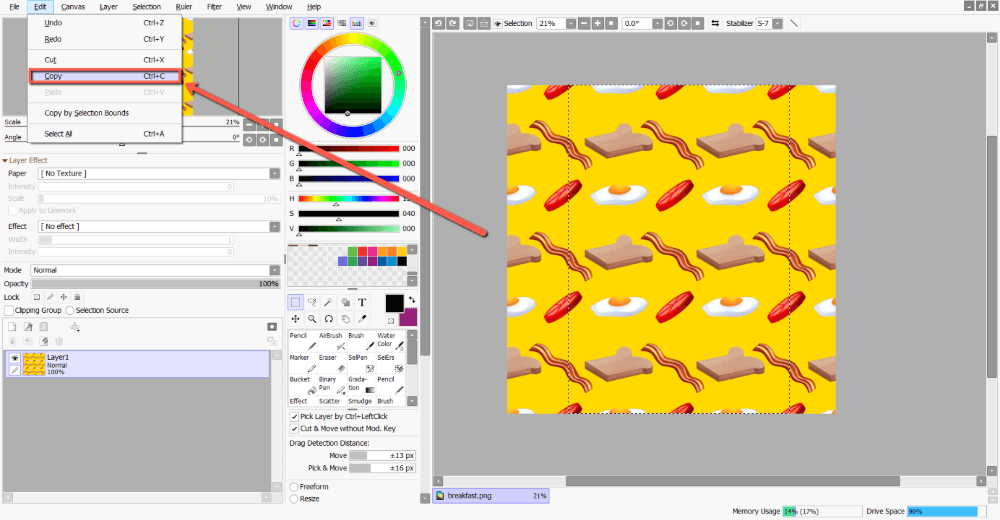Switch to the breakfast.png document tab
This screenshot has width=1000, height=520.
tap(491, 496)
